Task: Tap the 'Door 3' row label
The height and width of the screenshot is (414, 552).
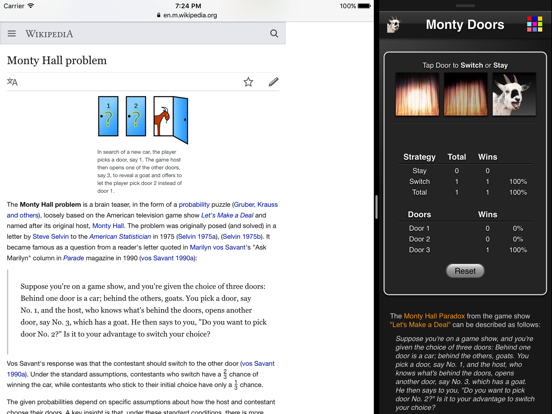Action: point(419,250)
